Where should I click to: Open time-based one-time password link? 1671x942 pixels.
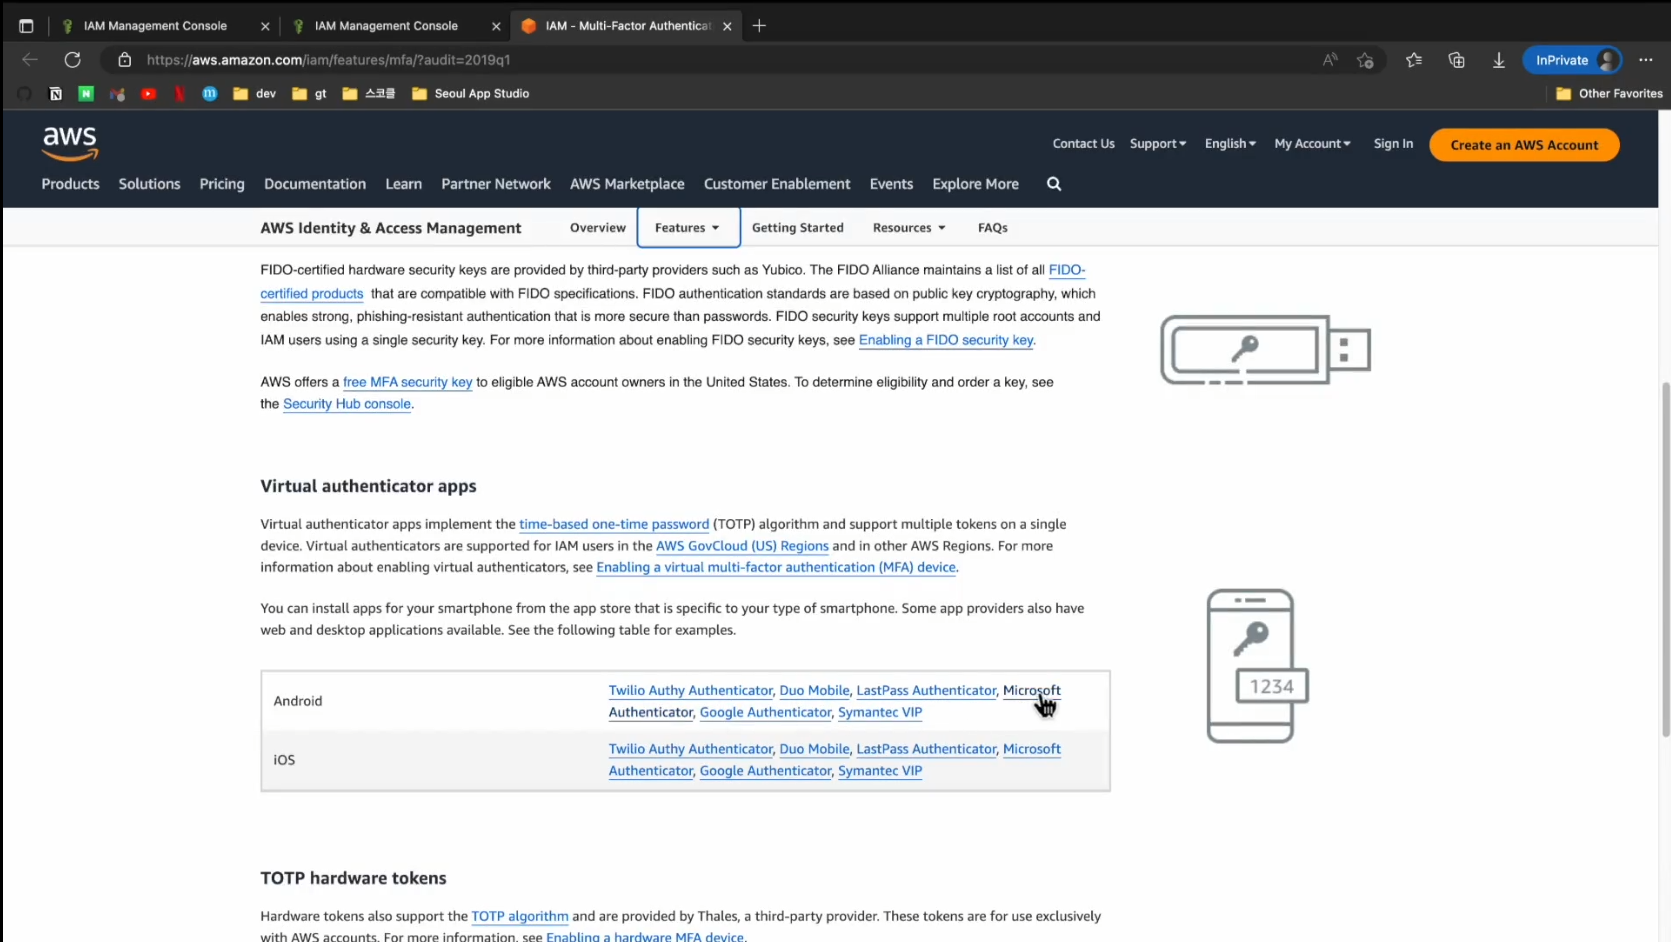[x=614, y=524]
